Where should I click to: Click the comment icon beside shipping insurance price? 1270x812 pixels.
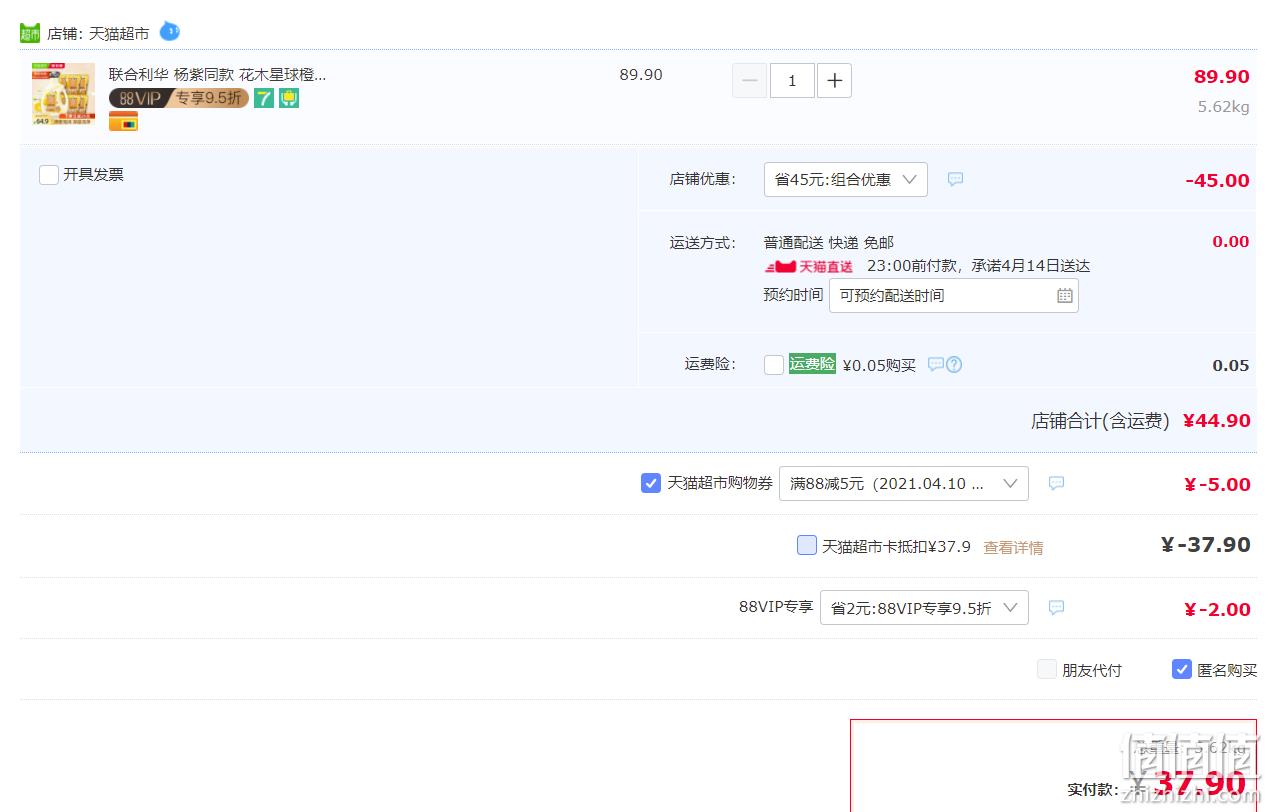point(936,364)
